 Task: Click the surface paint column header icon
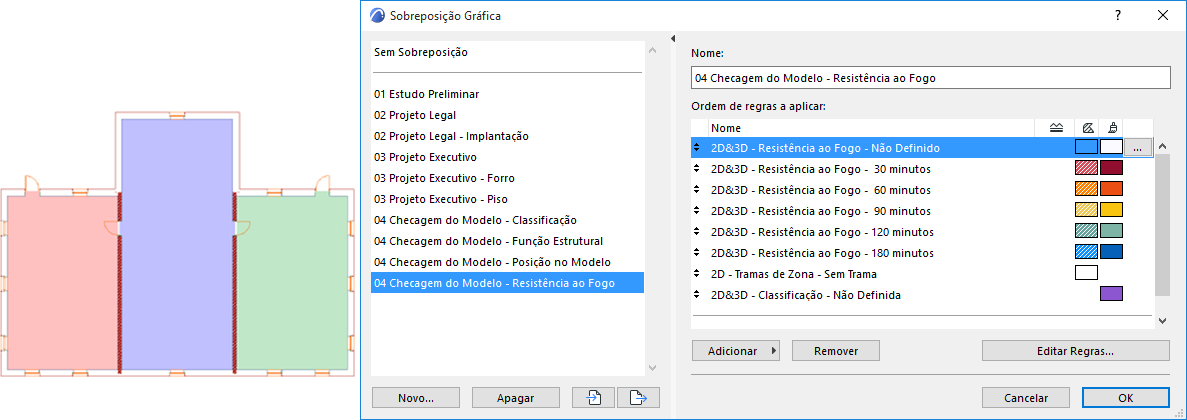(x=1112, y=128)
